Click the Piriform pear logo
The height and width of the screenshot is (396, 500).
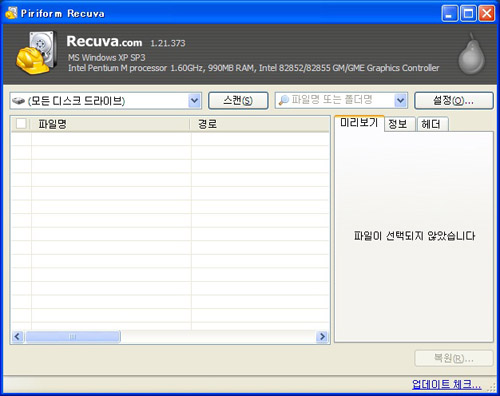tap(471, 54)
